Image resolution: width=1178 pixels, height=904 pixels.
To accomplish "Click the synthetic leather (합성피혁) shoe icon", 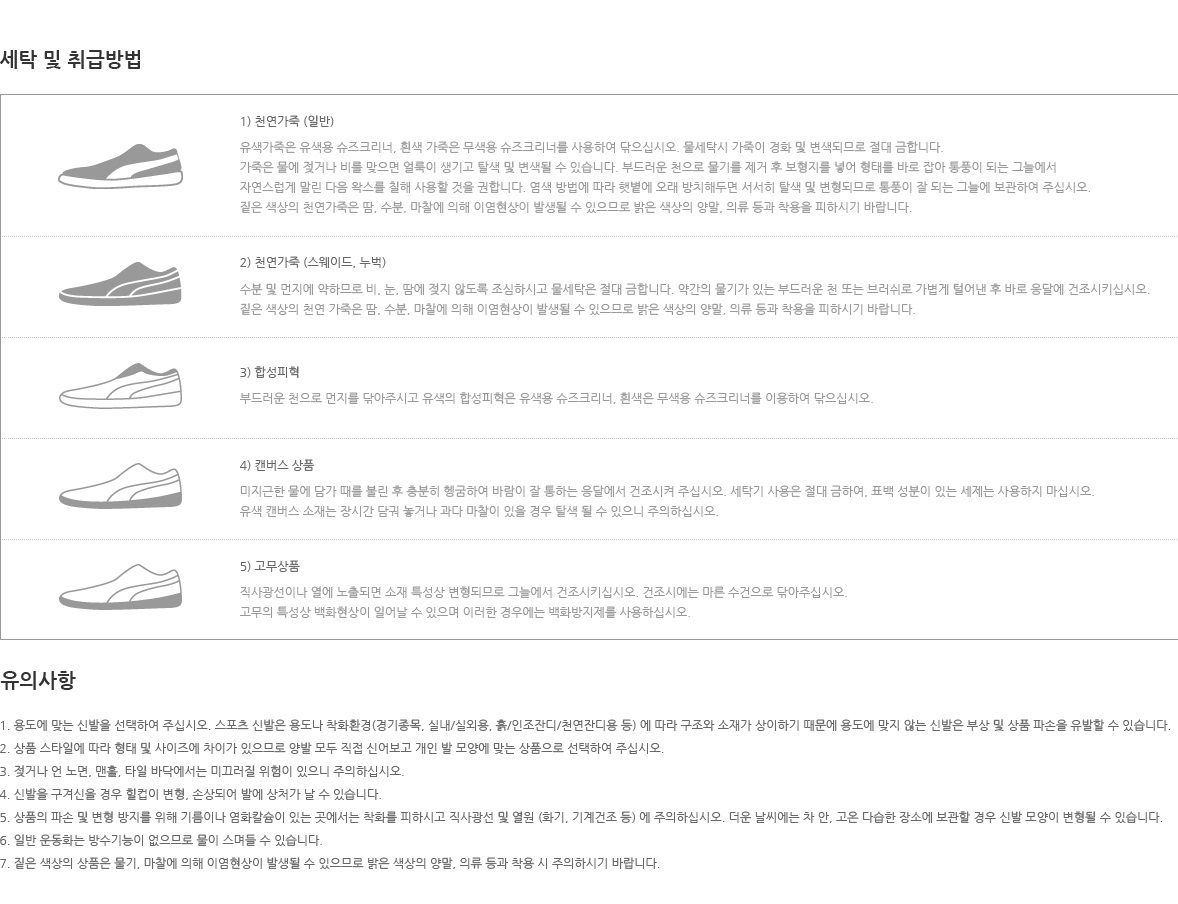I will tap(120, 386).
